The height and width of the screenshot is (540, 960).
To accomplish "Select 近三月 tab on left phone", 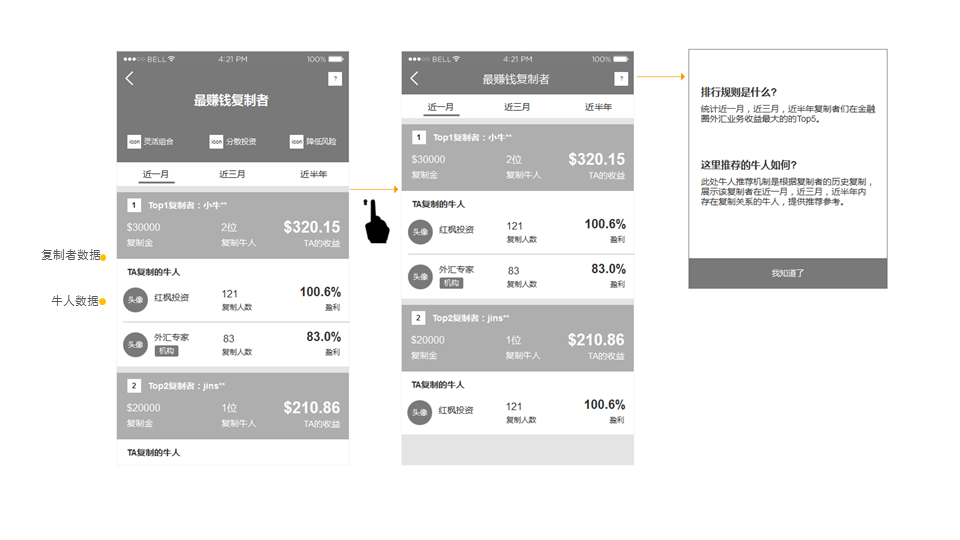I will 232,174.
